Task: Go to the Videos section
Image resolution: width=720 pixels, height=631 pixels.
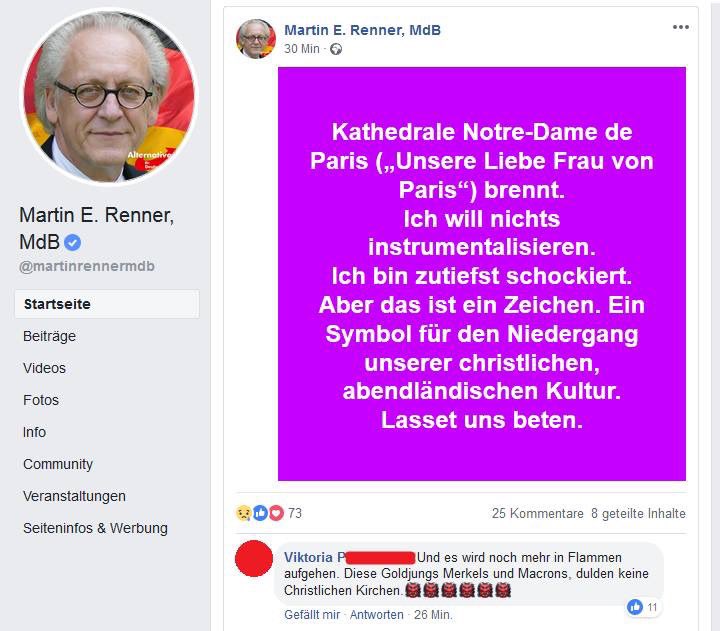Action: click(x=45, y=368)
